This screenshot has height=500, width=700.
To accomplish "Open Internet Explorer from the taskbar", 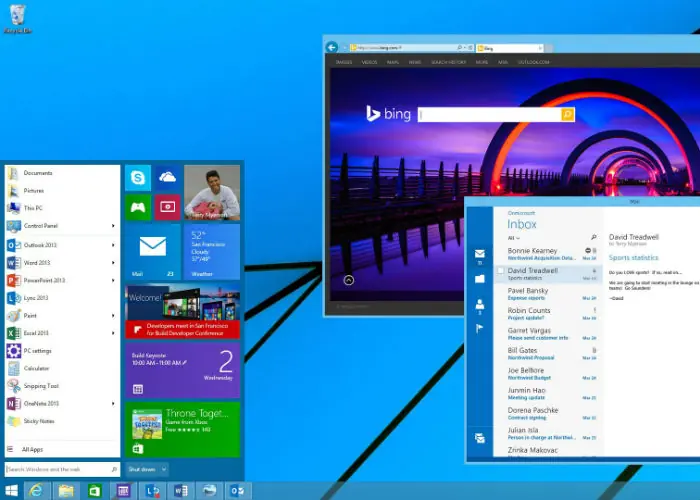I will click(x=37, y=491).
